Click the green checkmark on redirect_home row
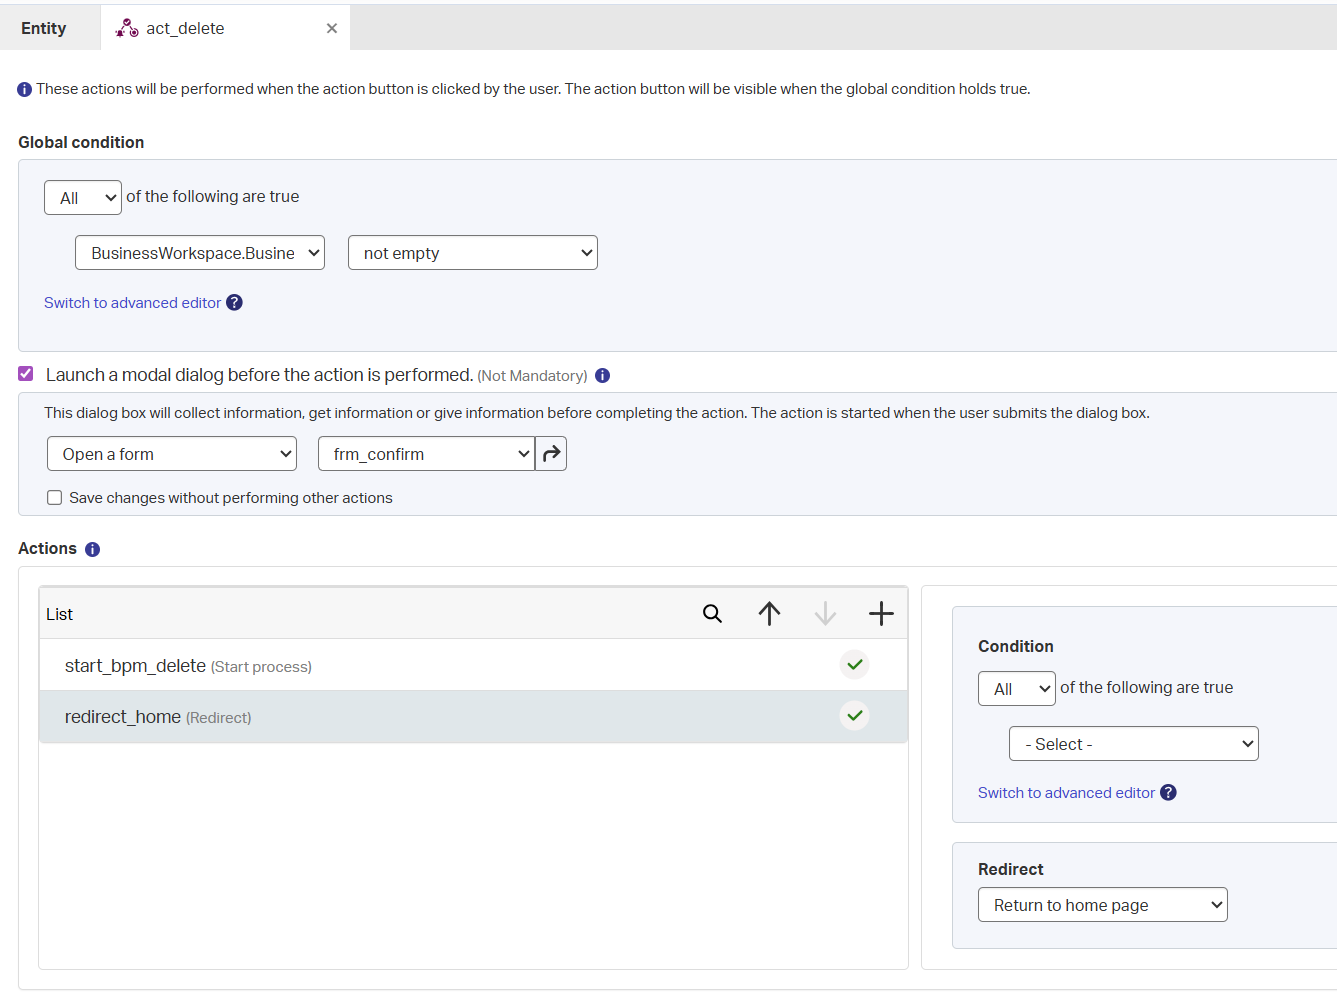This screenshot has height=1004, width=1337. 855,716
